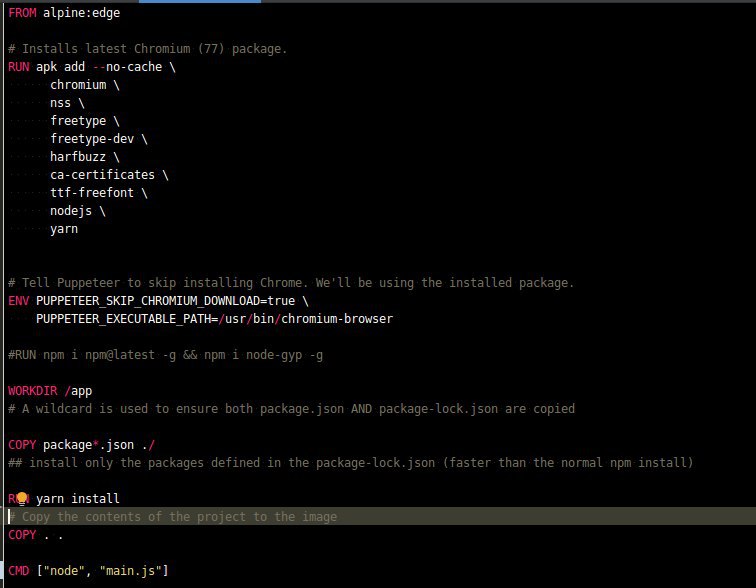Click the blue progress indicator at top
The height and width of the screenshot is (588, 756).
coord(200,1)
